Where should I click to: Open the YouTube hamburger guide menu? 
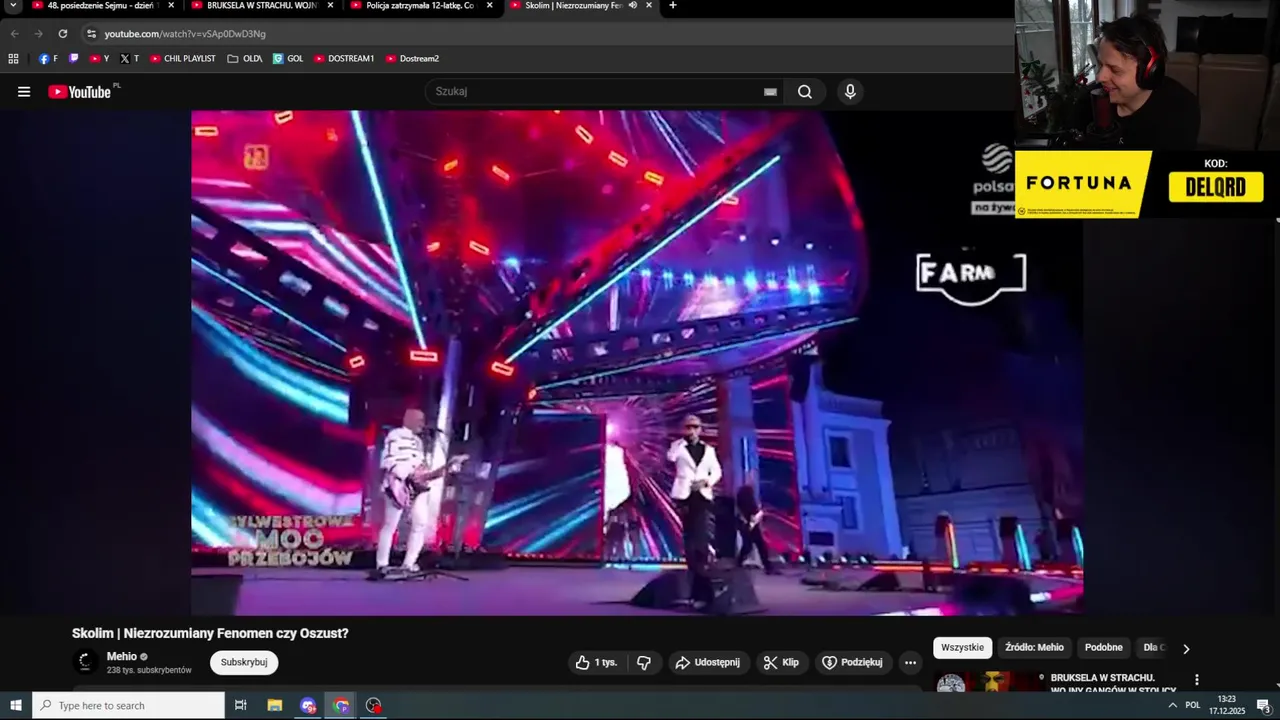[x=24, y=92]
